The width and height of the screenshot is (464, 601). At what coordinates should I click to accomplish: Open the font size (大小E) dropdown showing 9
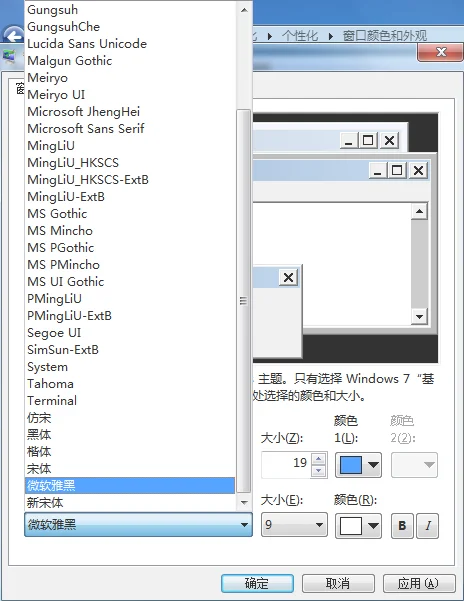(294, 524)
